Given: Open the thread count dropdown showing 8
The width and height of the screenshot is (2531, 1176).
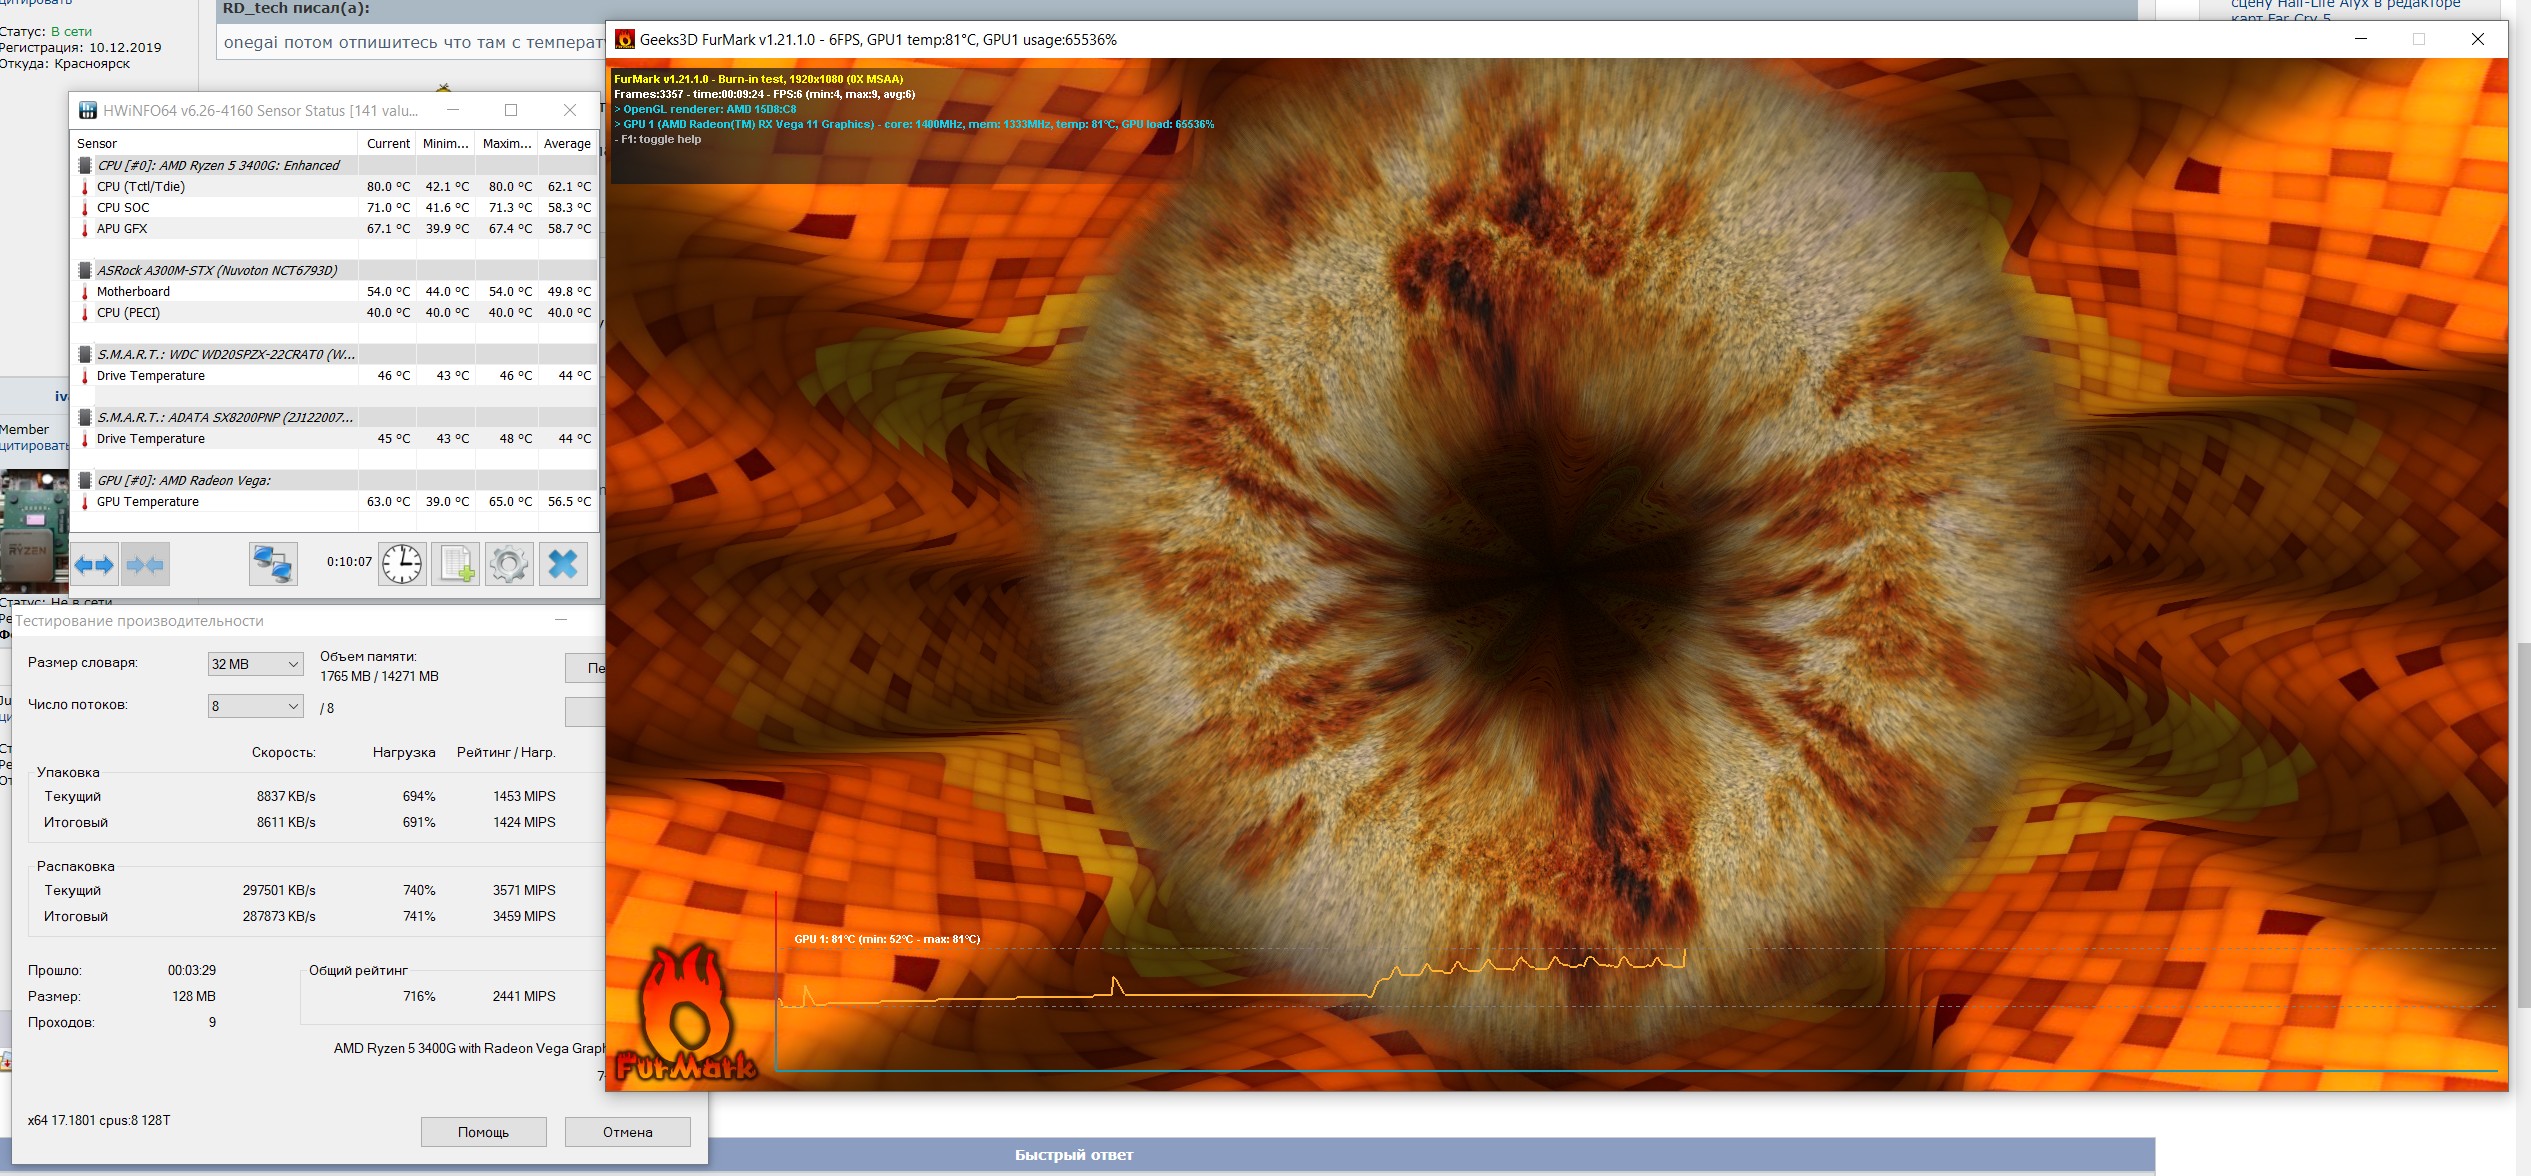Looking at the screenshot, I should click(255, 706).
